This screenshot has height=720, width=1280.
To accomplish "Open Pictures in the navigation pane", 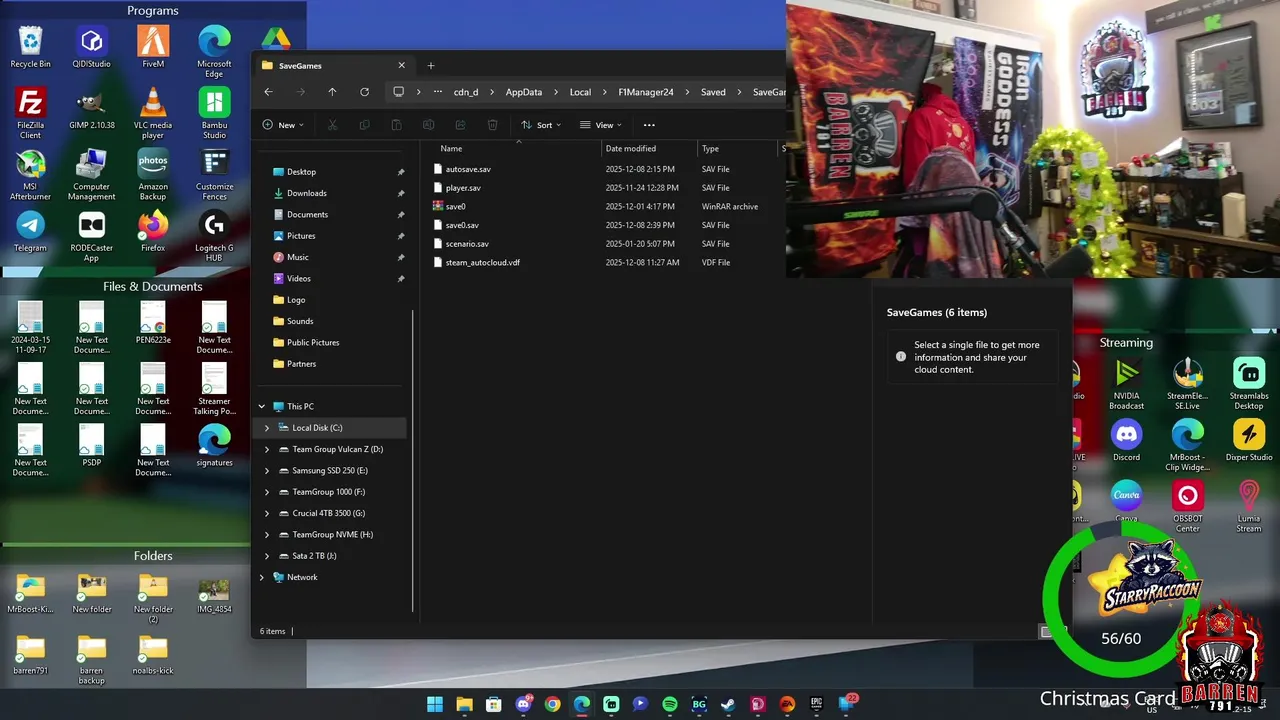I will pyautogui.click(x=301, y=236).
